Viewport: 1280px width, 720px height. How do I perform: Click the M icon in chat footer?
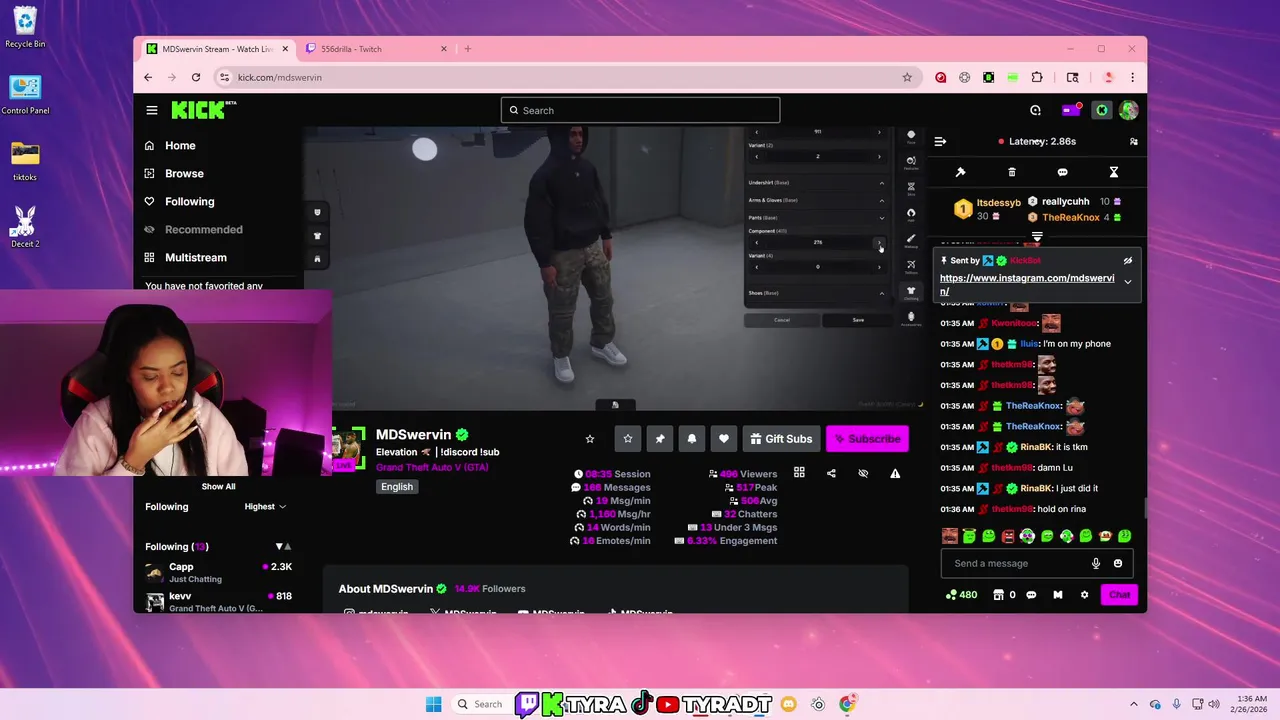1057,595
